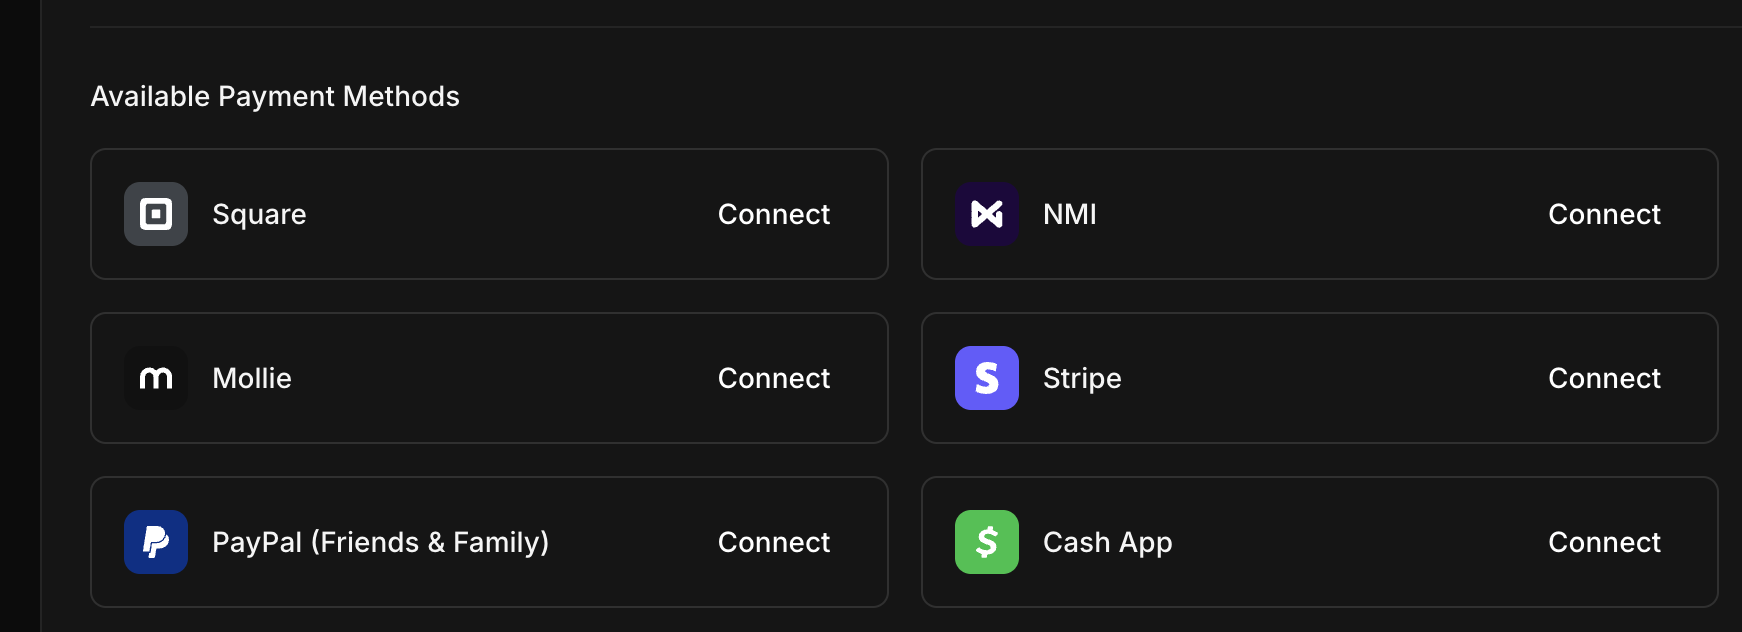Viewport: 1742px width, 632px height.
Task: Connect the Mollie payment method
Action: (773, 378)
